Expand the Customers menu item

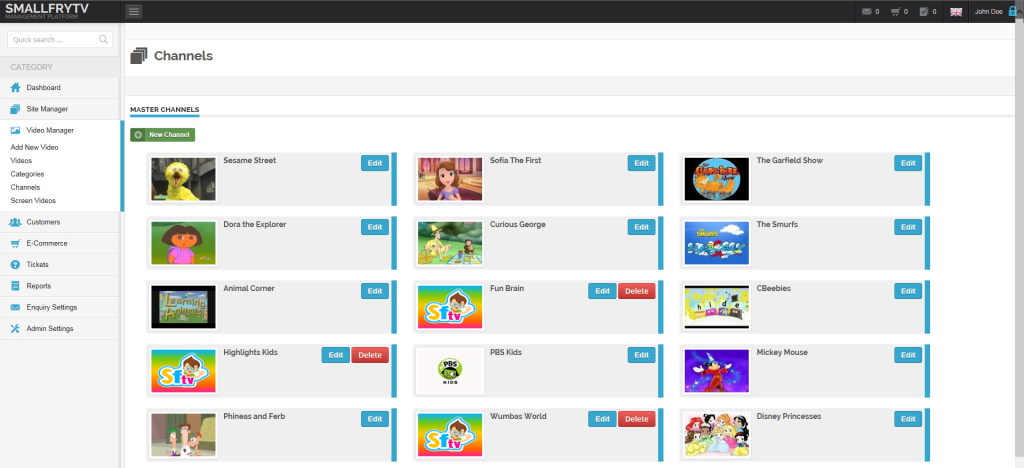pos(59,222)
